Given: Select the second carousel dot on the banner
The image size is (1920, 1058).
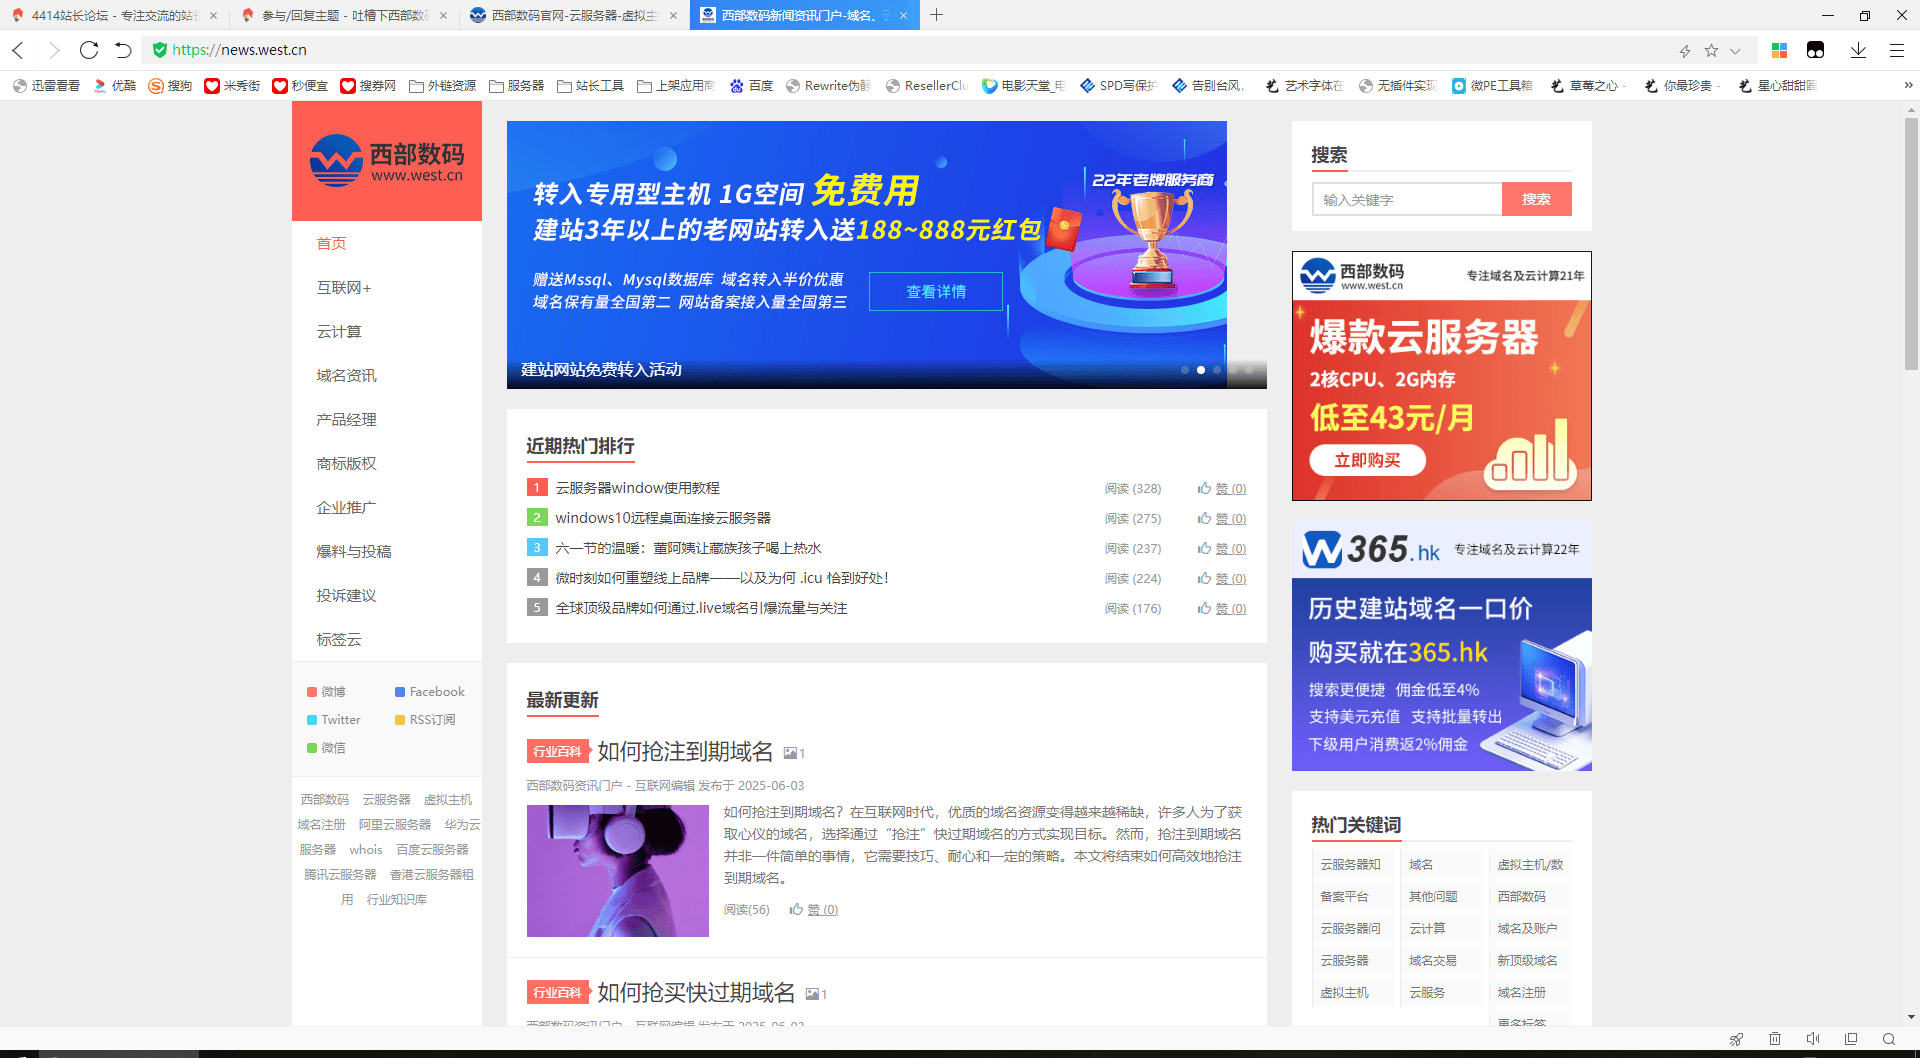Looking at the screenshot, I should pos(1201,370).
